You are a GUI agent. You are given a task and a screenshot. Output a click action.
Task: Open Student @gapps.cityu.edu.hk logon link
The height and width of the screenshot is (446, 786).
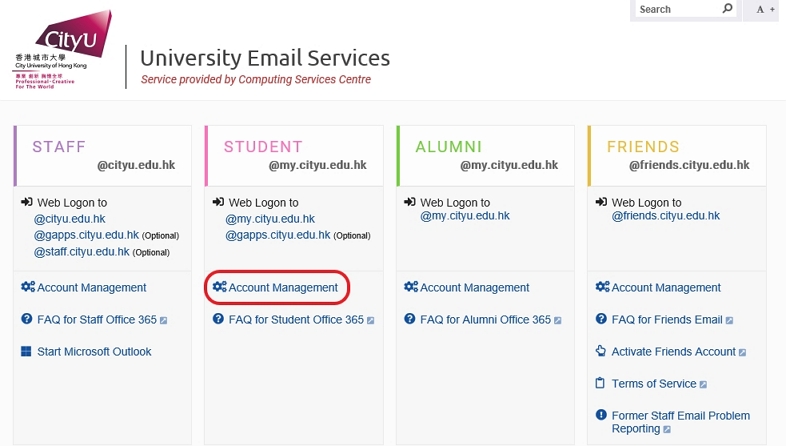[x=277, y=235]
